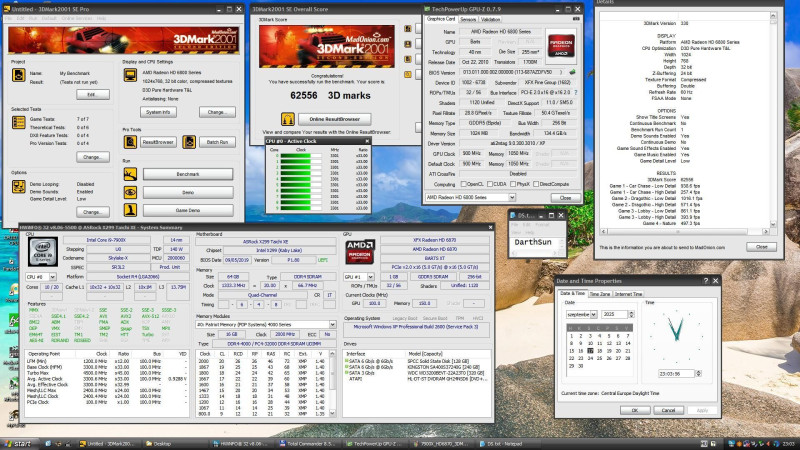Click the Options settings icon in 3DMark
This screenshot has height=450, width=800.
click(x=18, y=186)
